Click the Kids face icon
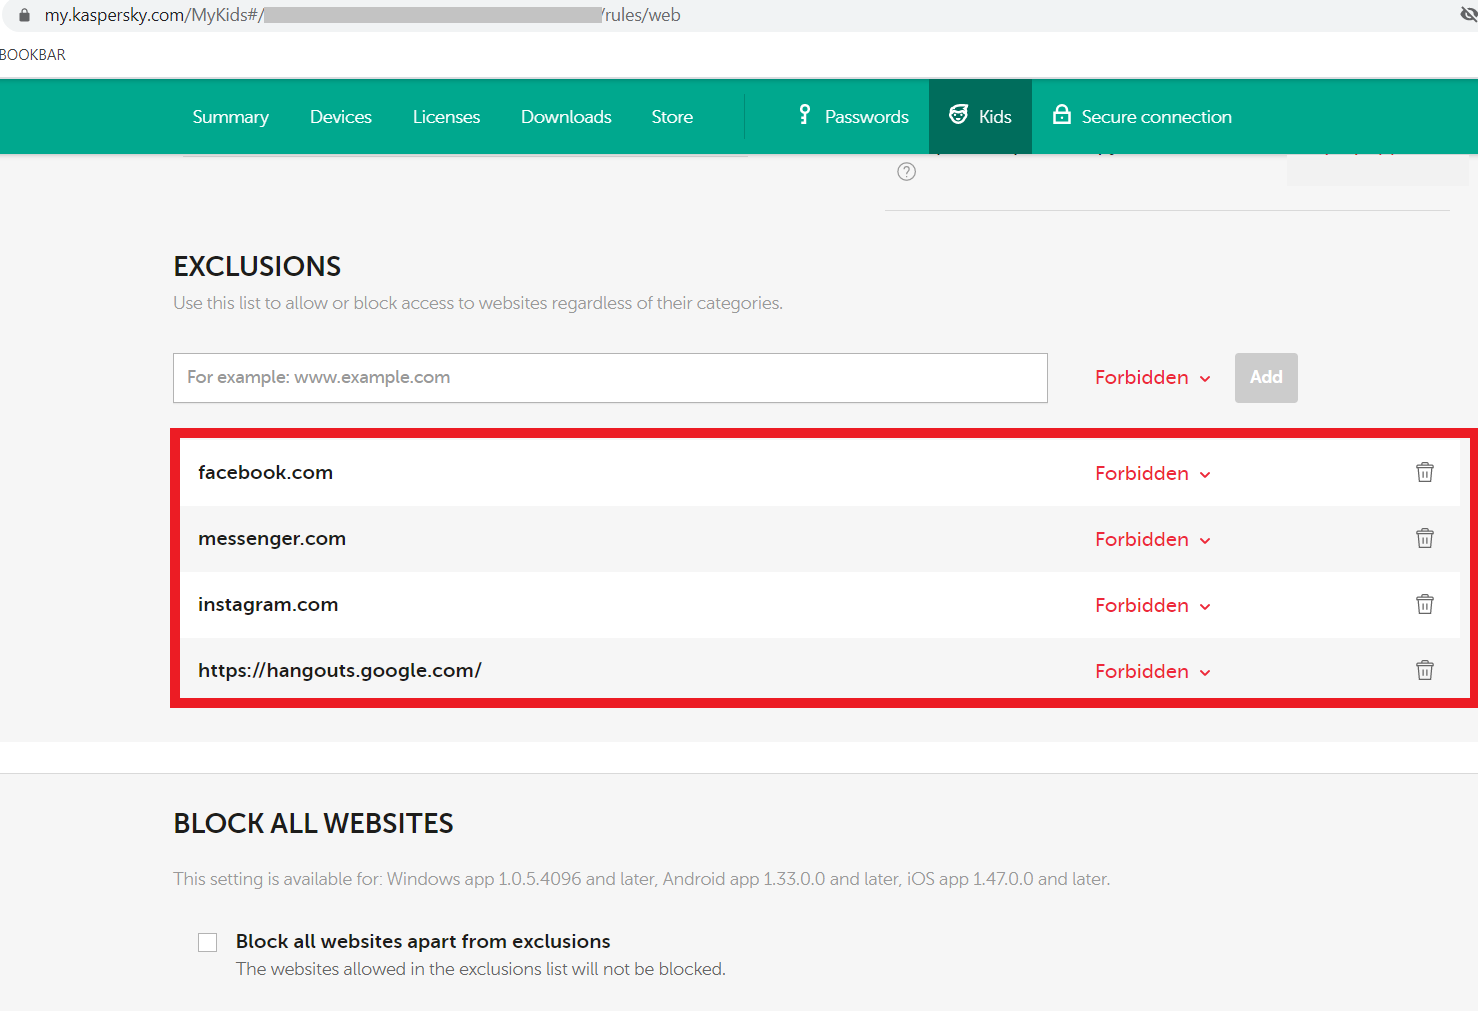The image size is (1478, 1011). (958, 115)
